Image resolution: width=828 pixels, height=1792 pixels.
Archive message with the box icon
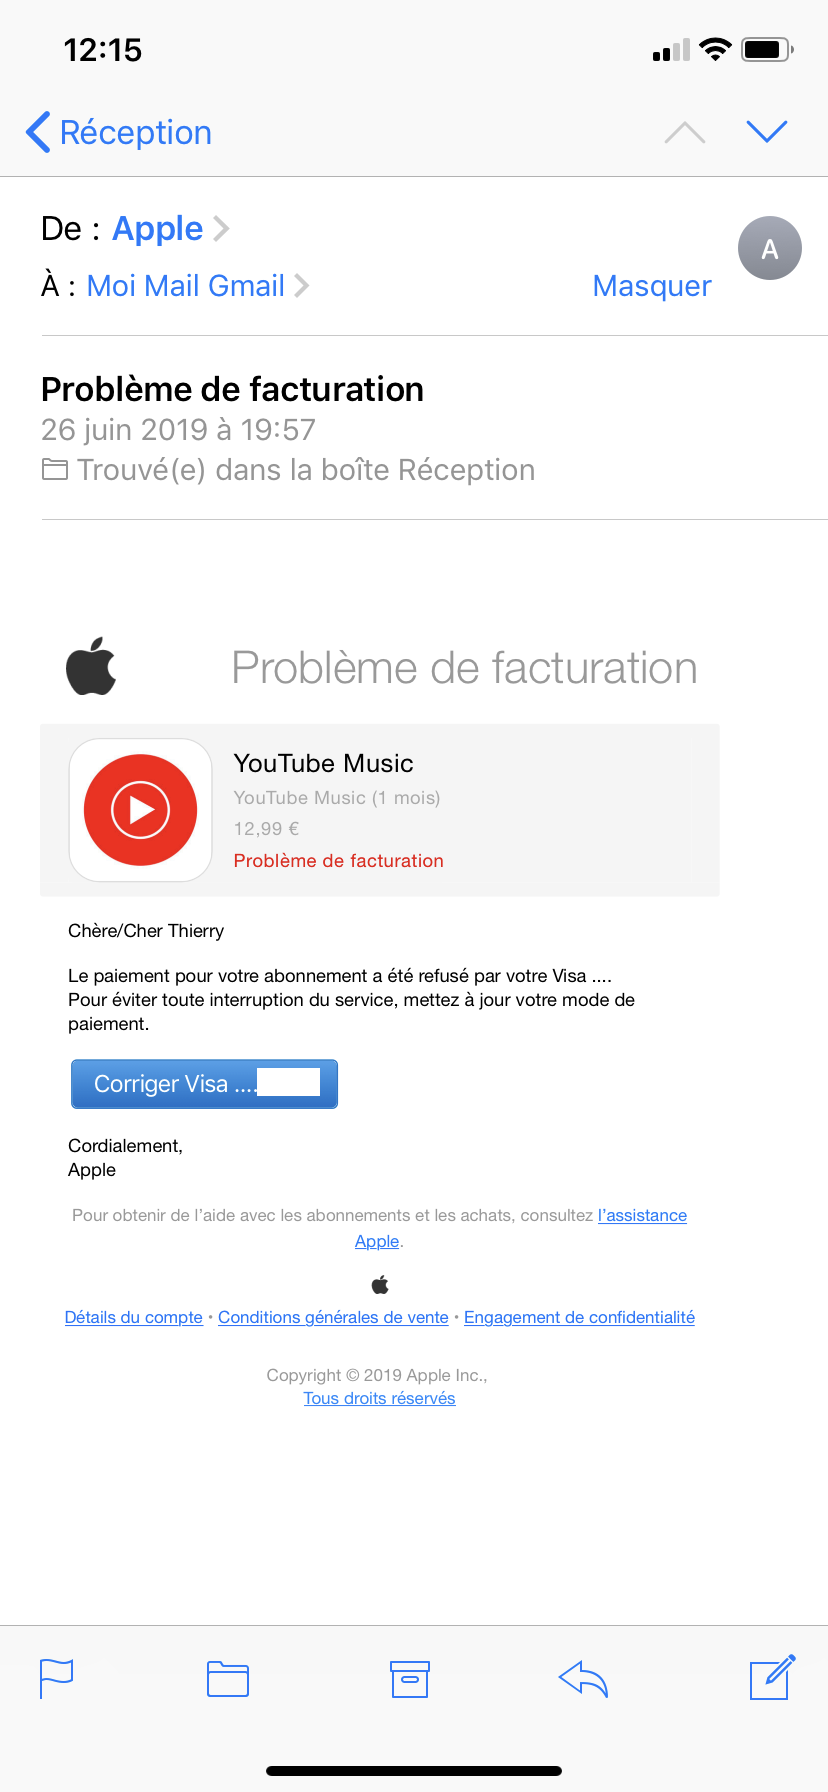click(410, 1679)
